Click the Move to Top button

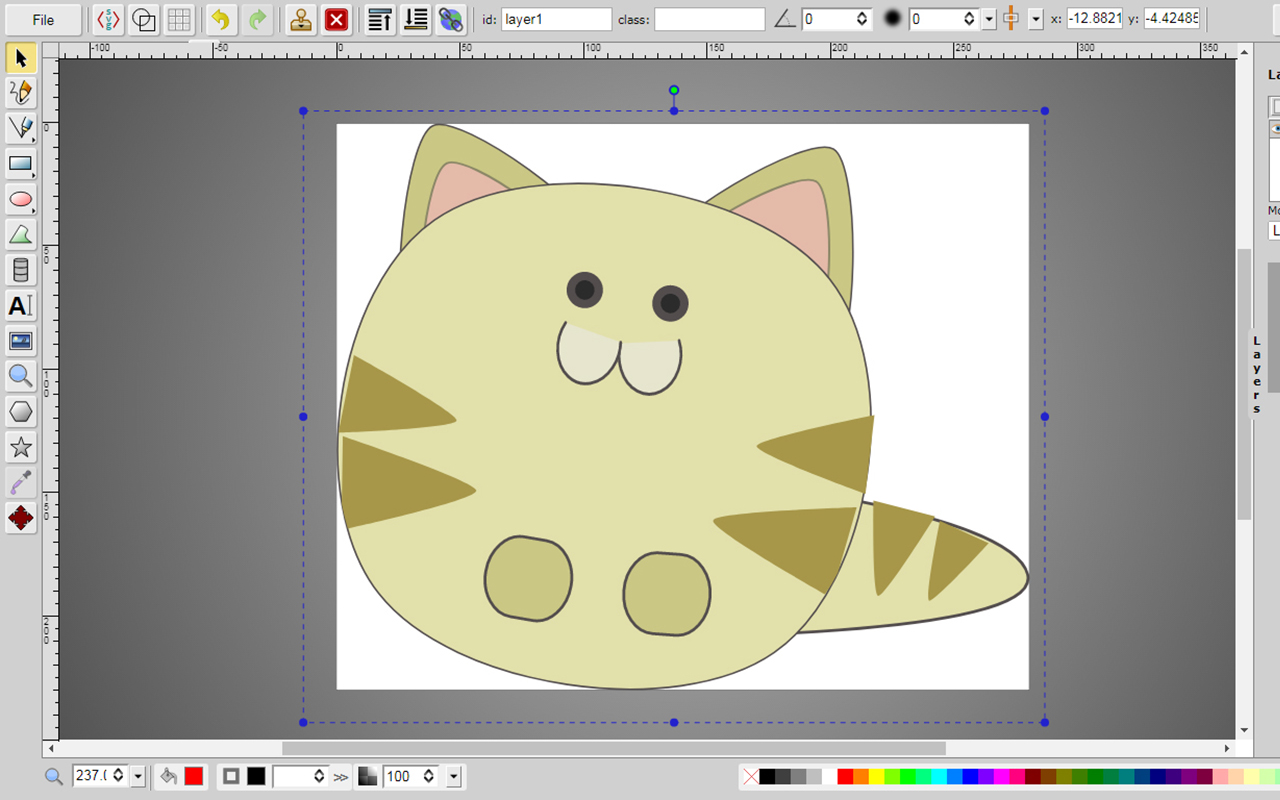tap(380, 19)
